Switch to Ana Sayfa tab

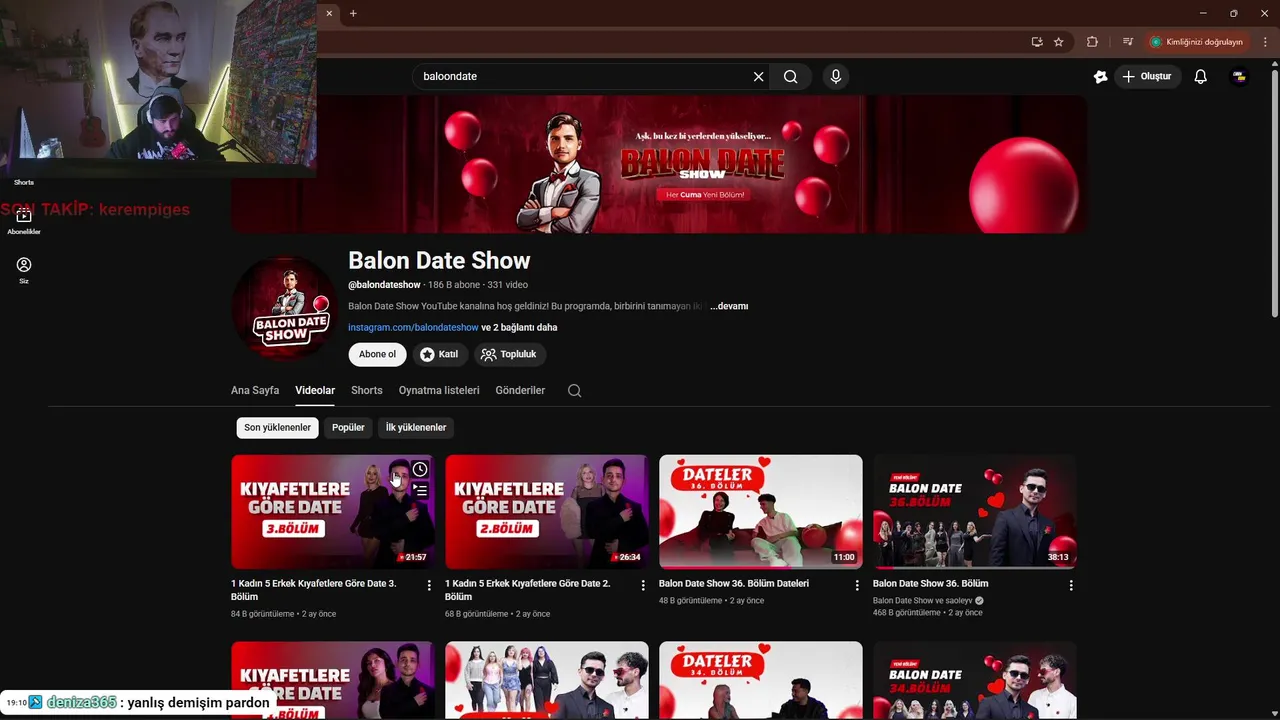tap(255, 390)
